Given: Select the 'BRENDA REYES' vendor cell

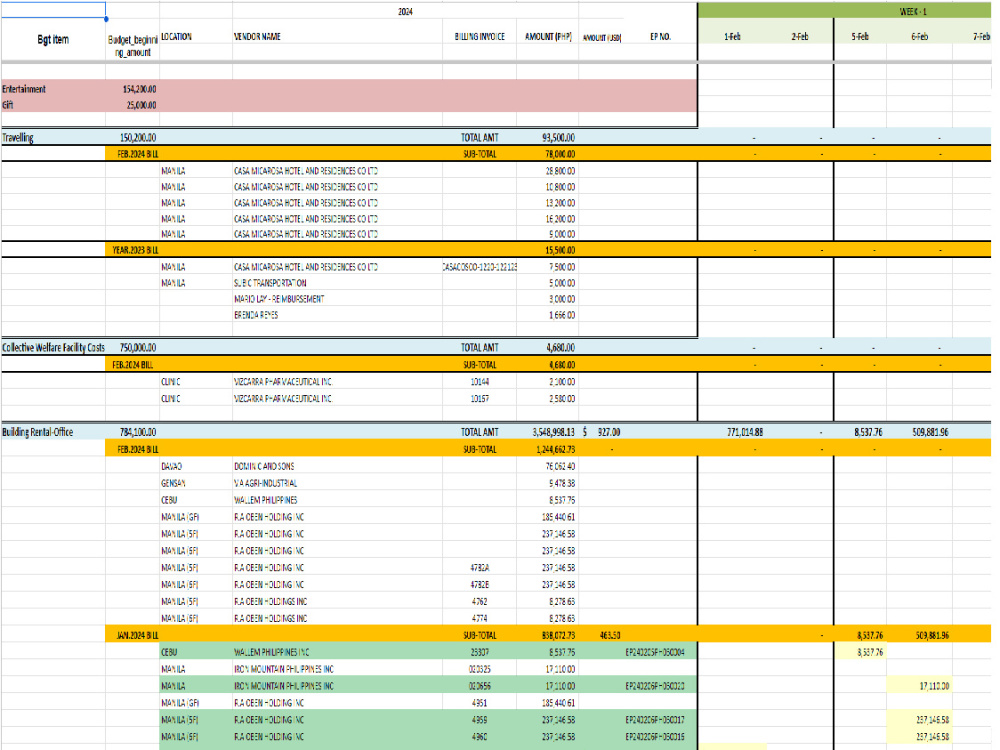Looking at the screenshot, I should tap(256, 315).
